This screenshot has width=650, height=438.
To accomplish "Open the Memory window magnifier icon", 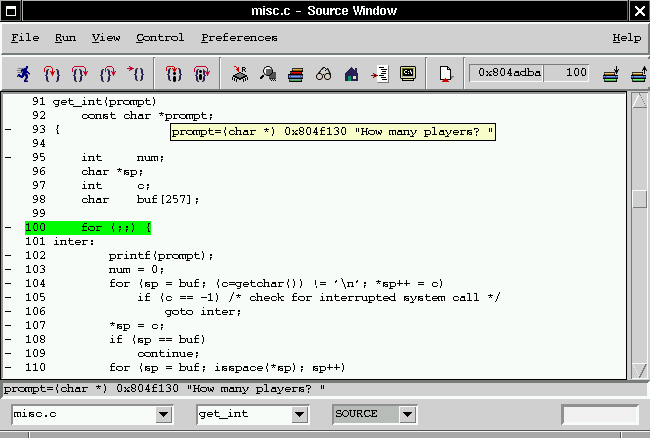I will 268,73.
